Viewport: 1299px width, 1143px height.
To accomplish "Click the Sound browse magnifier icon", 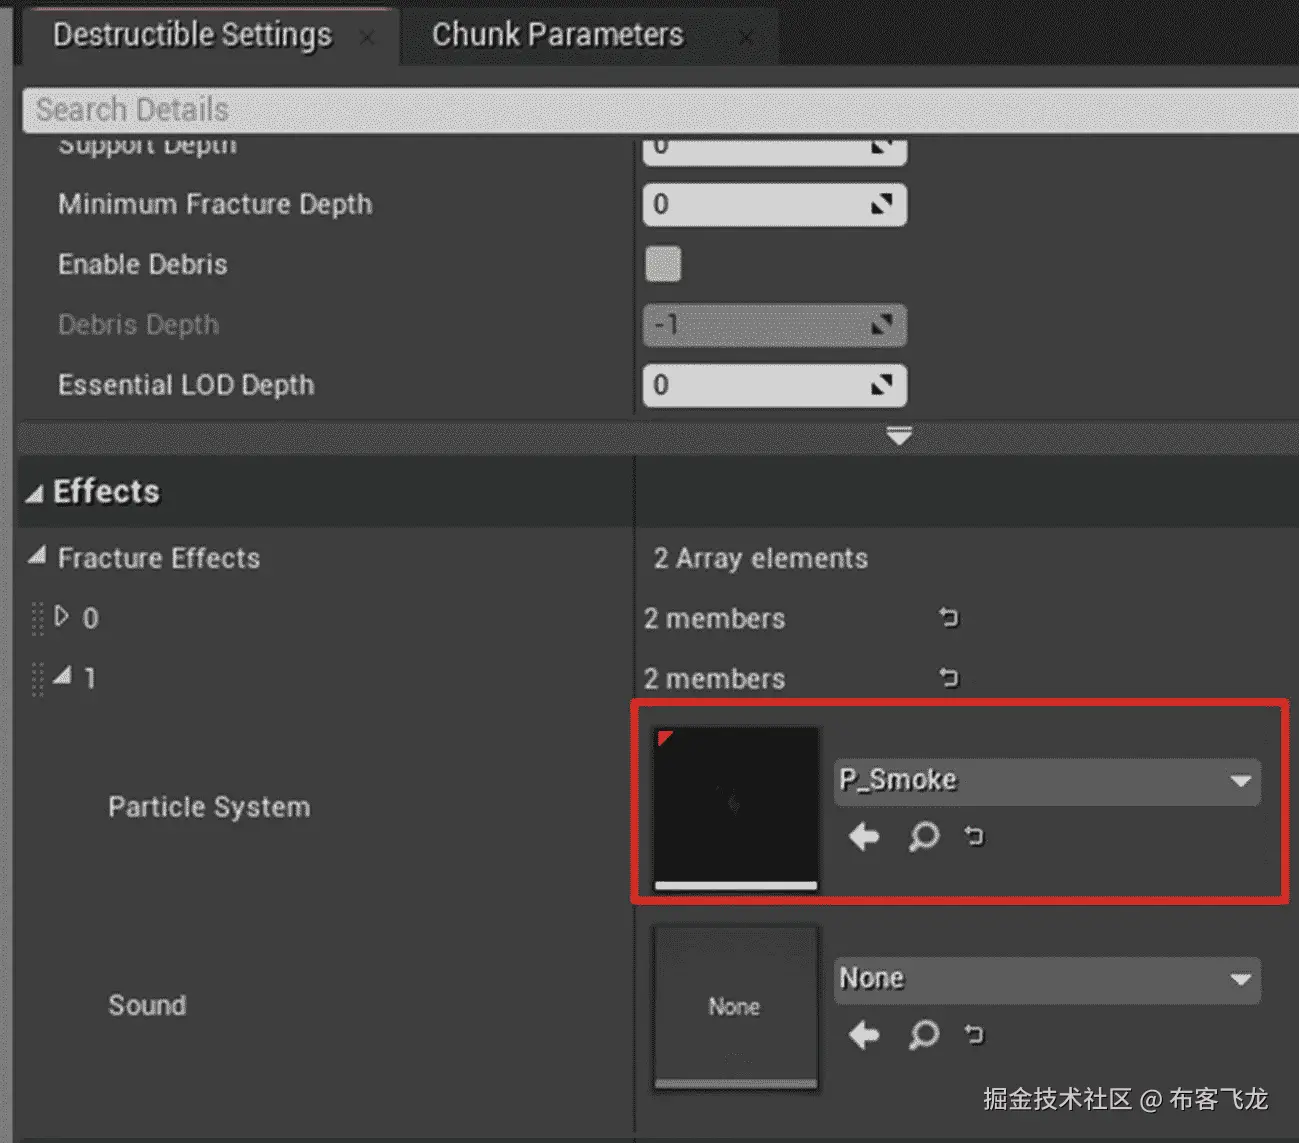I will pos(924,1034).
